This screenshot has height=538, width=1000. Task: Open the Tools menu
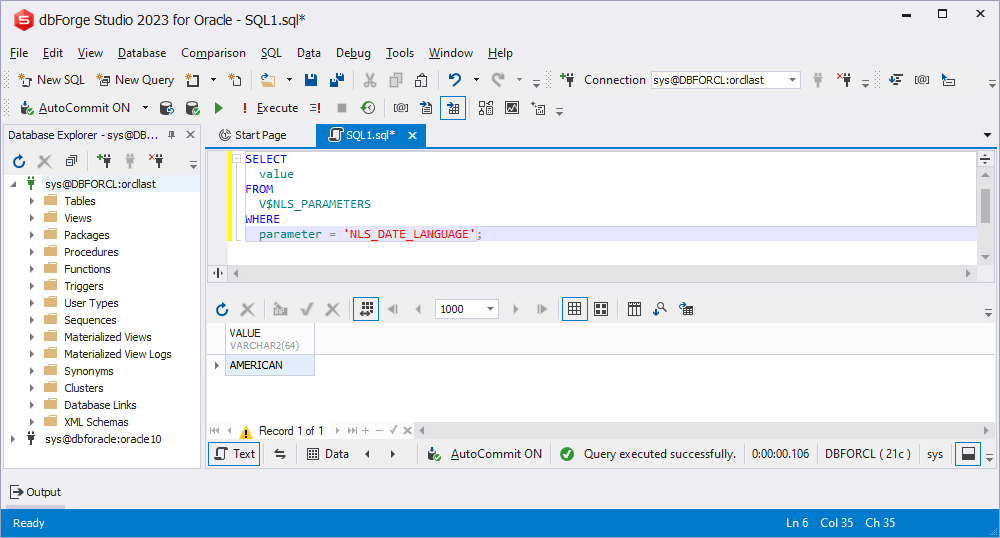click(x=400, y=53)
